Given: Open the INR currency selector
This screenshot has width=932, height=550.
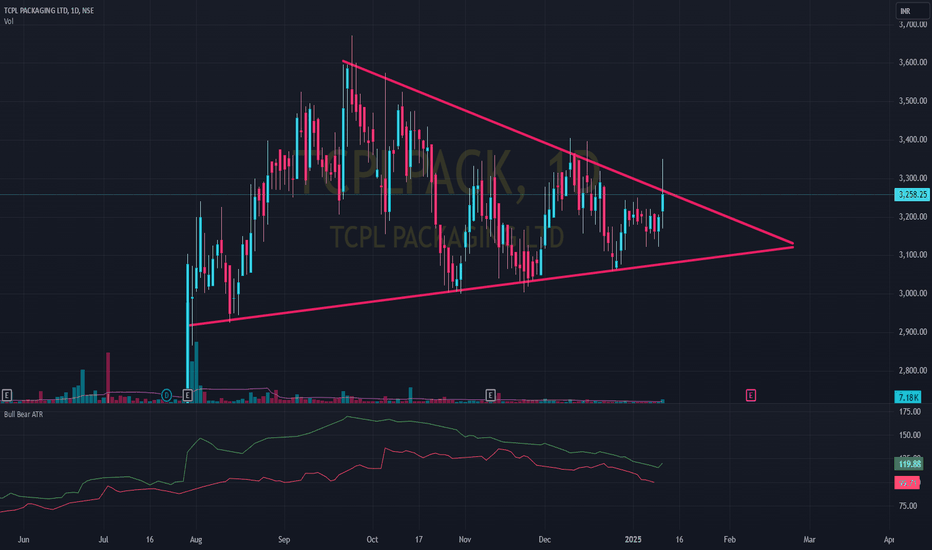Looking at the screenshot, I should coord(912,11).
